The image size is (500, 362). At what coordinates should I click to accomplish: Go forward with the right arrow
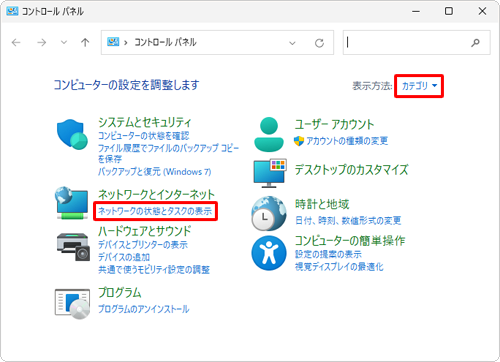pyautogui.click(x=41, y=42)
